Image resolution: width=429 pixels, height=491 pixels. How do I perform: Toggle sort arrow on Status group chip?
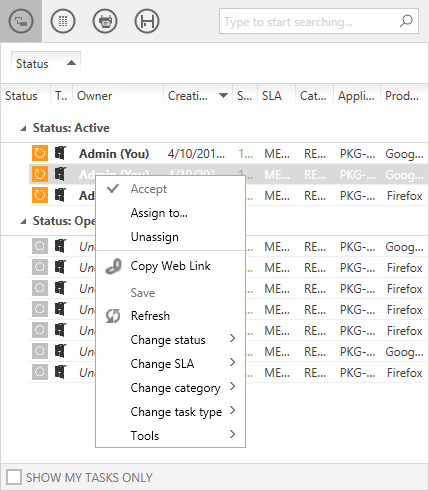(71, 63)
